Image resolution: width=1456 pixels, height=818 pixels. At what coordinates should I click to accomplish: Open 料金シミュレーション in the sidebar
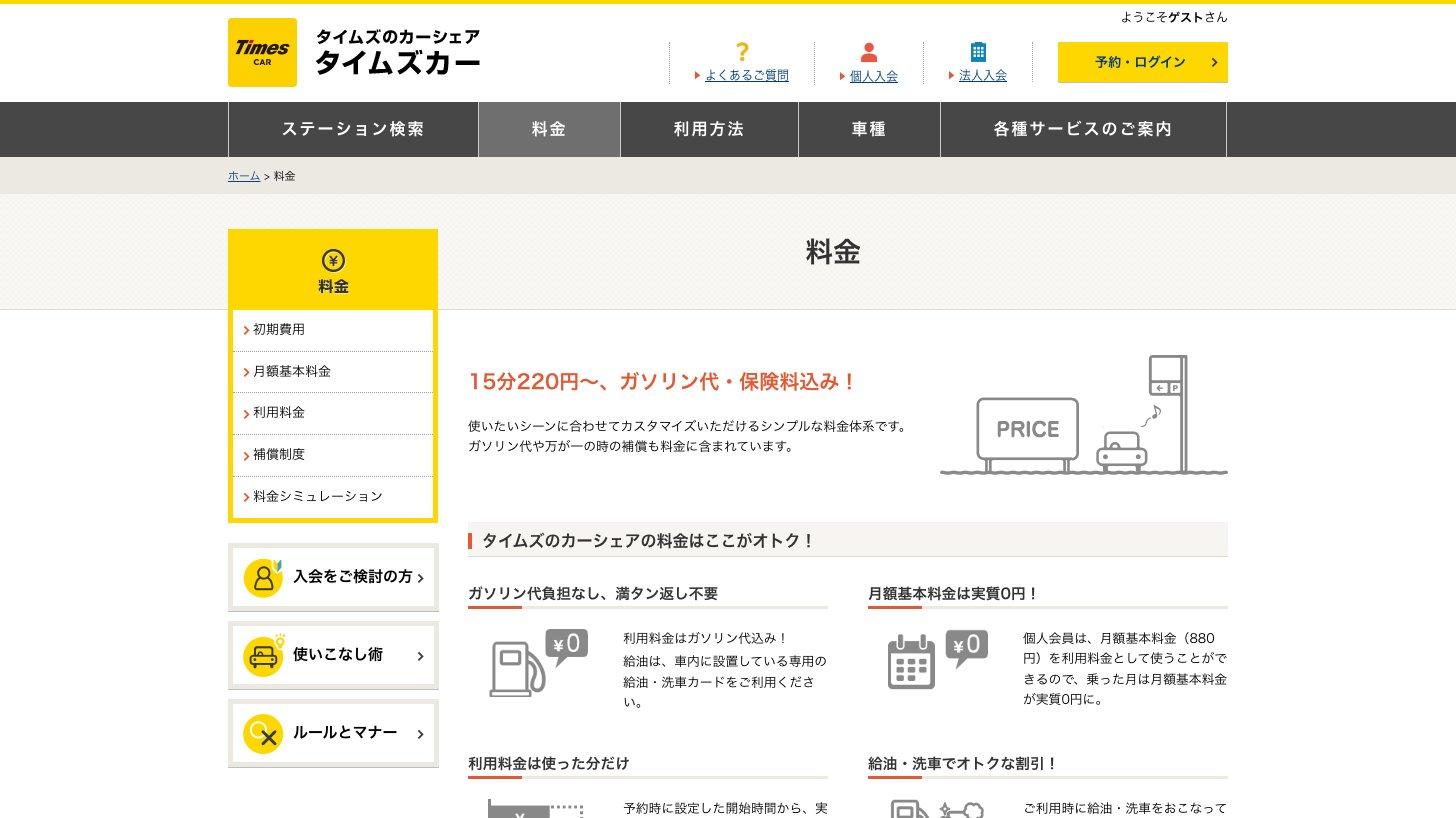click(333, 497)
